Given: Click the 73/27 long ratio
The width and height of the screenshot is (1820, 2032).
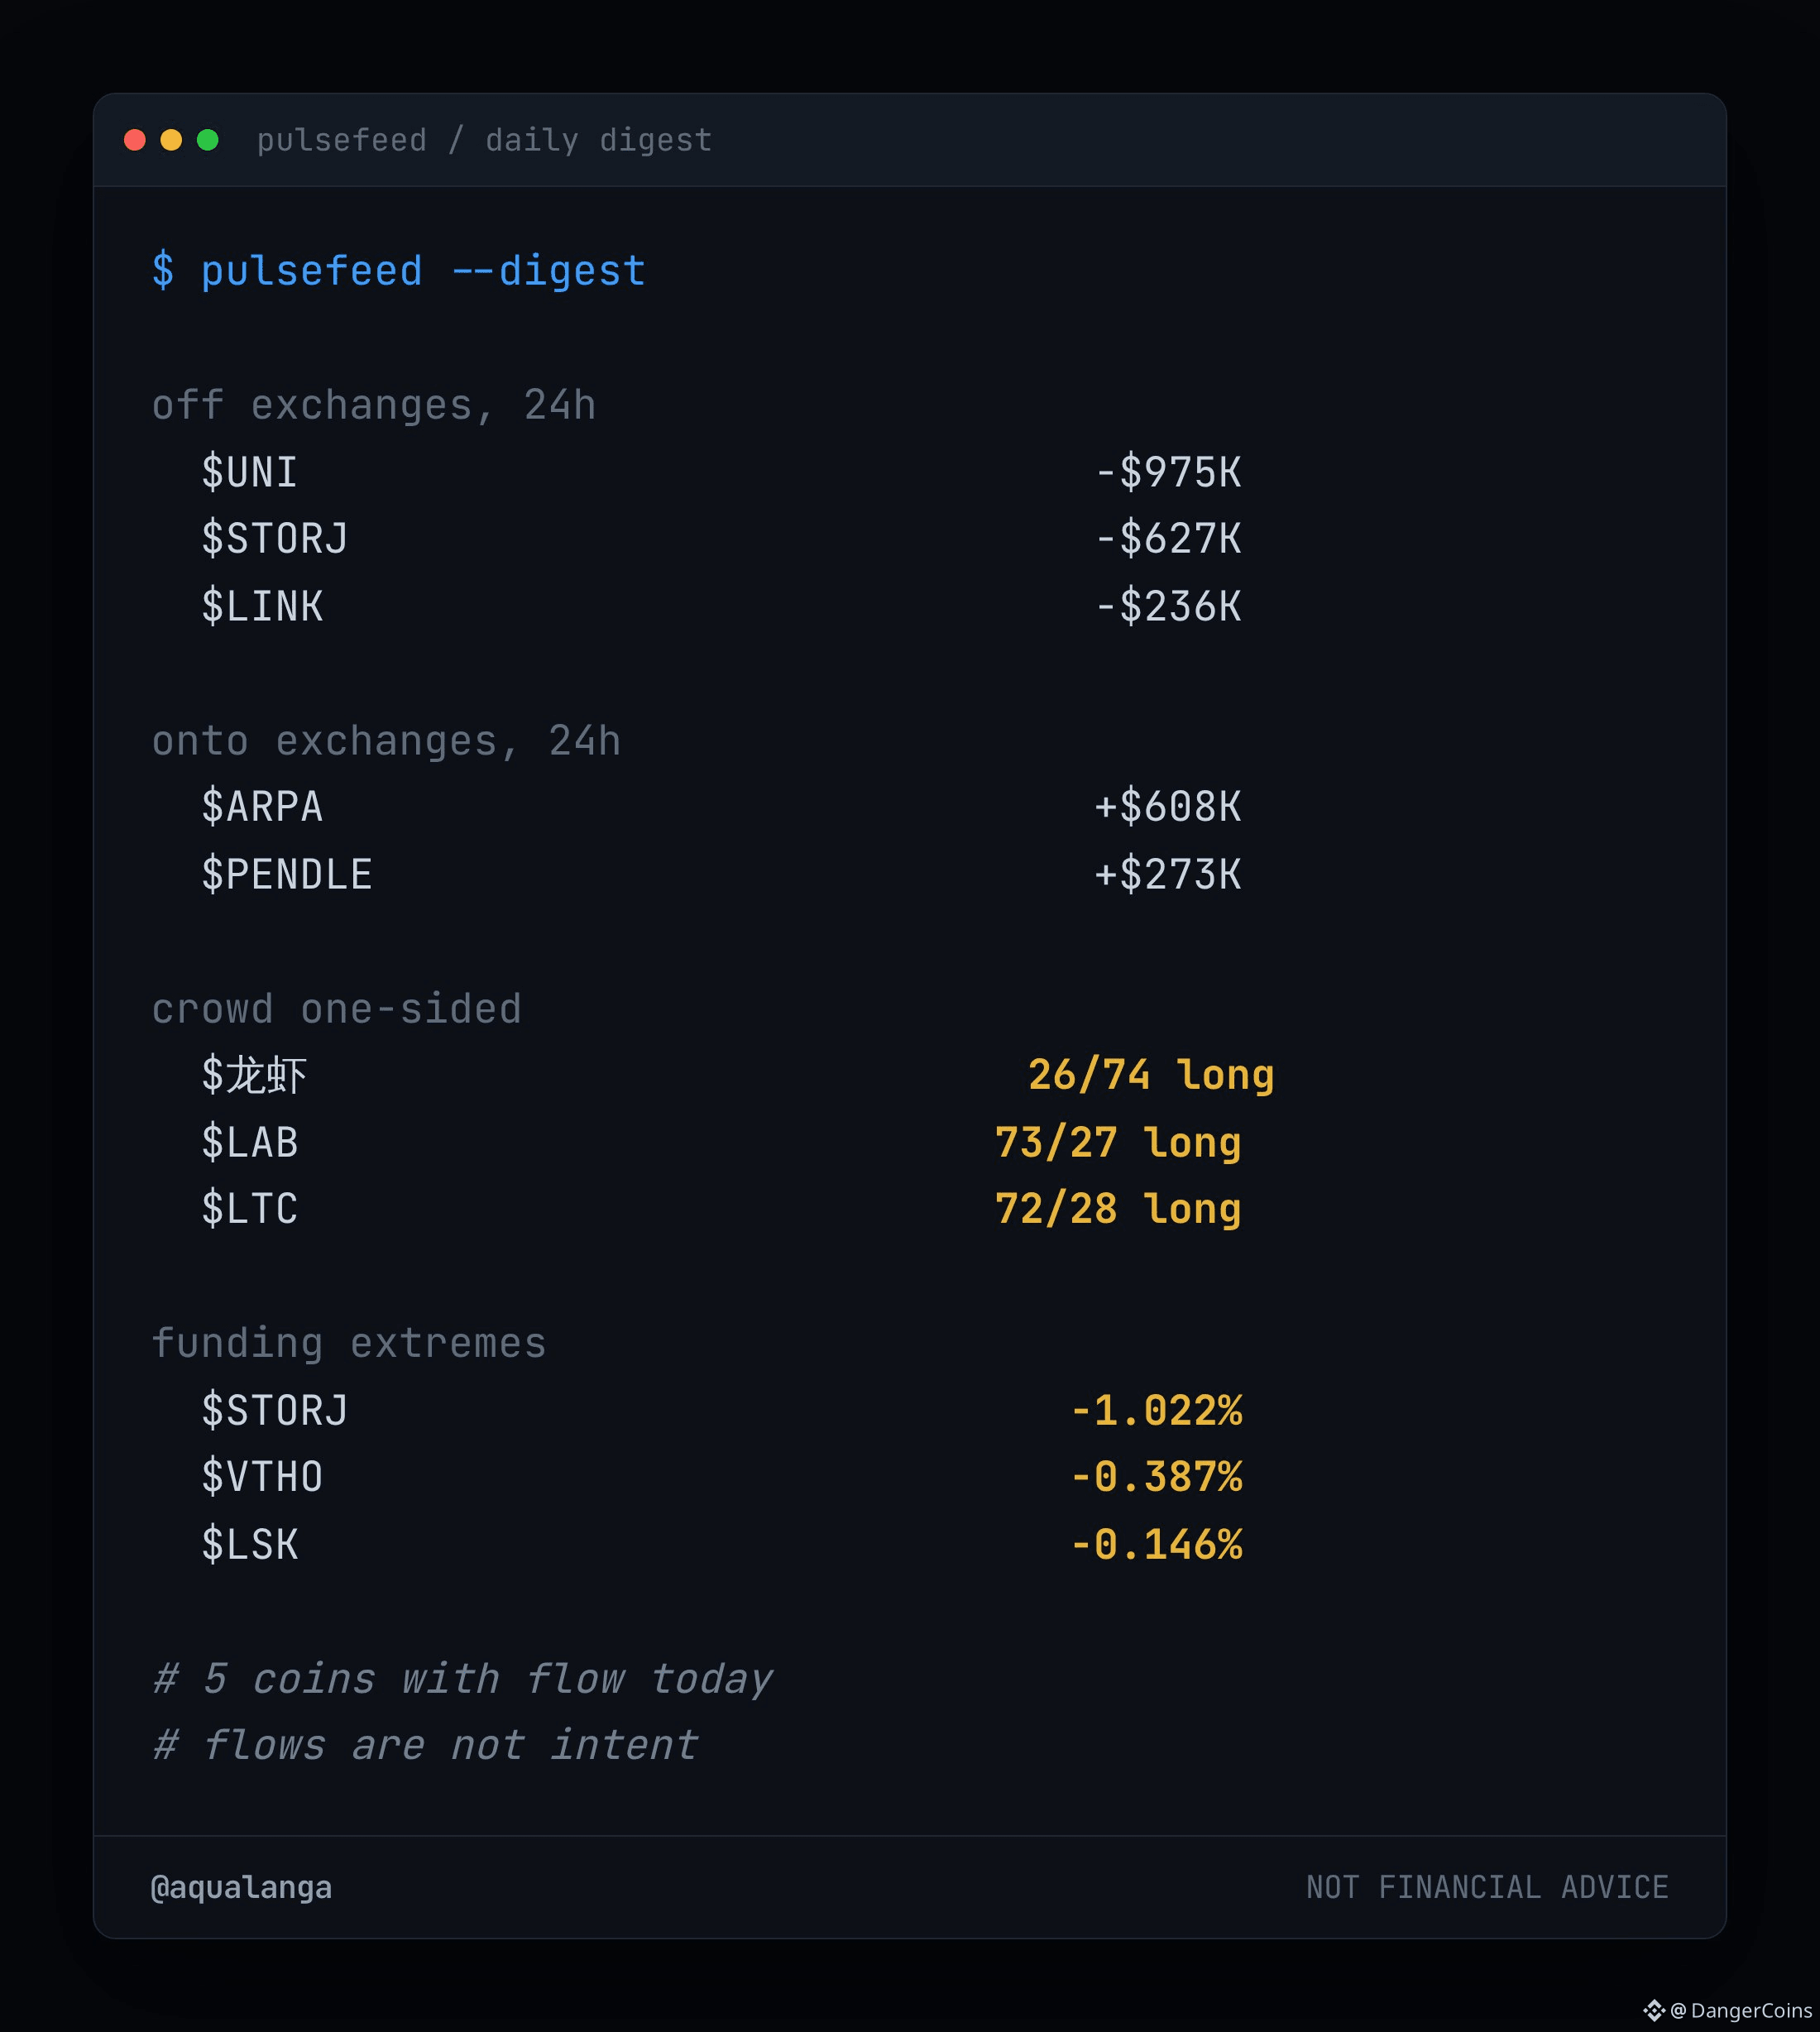Looking at the screenshot, I should 1118,1142.
